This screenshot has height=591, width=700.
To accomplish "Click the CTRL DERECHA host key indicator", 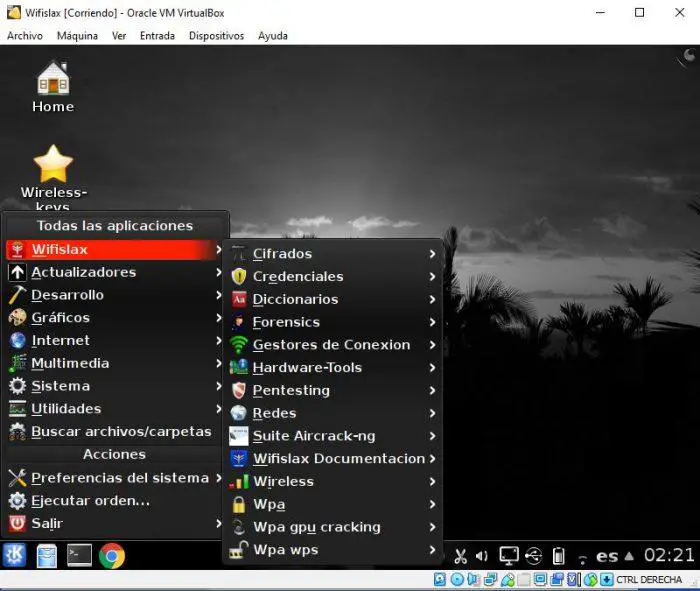I will coord(649,579).
